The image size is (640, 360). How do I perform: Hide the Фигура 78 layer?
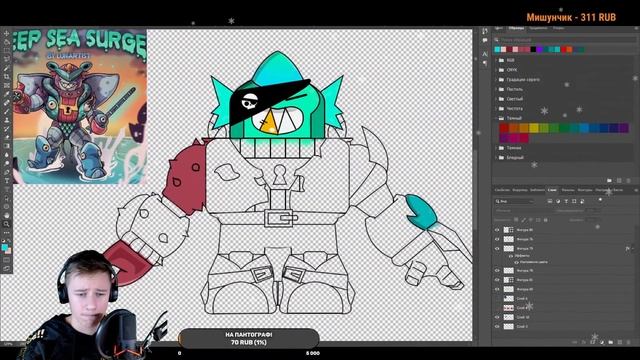(497, 271)
